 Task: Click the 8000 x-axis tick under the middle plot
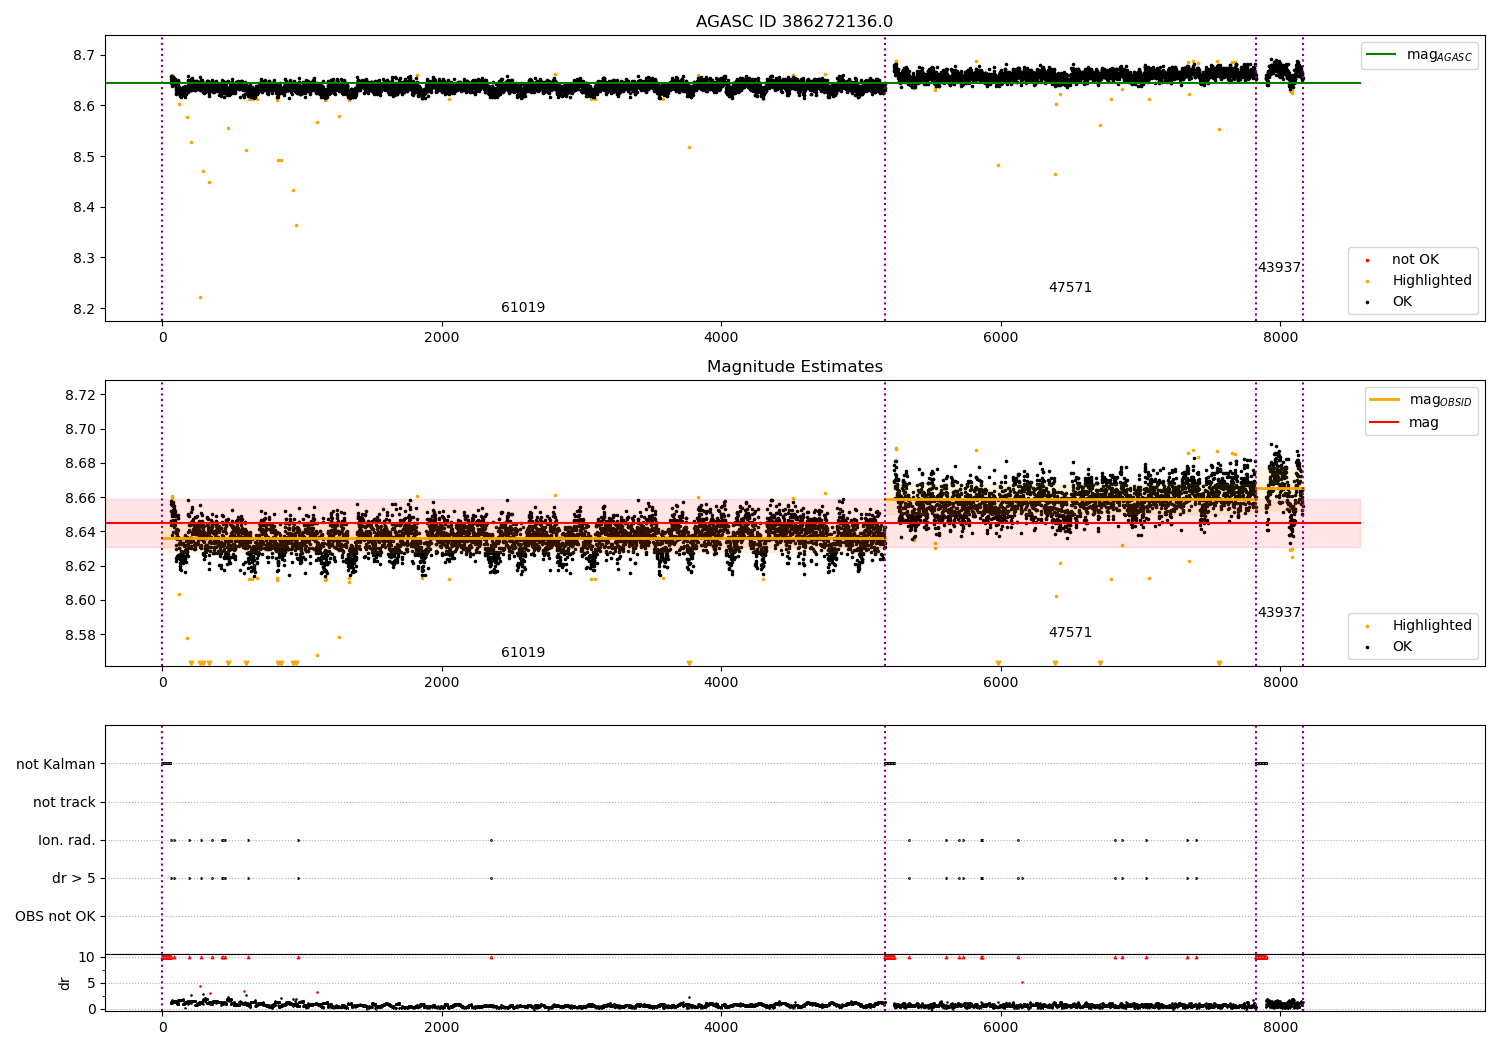pos(1280,683)
